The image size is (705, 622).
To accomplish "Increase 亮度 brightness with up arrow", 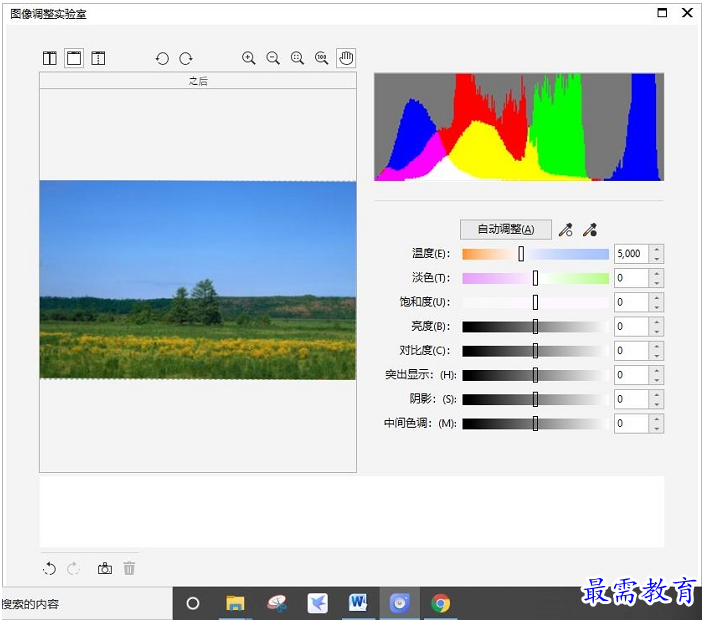I will 657,322.
